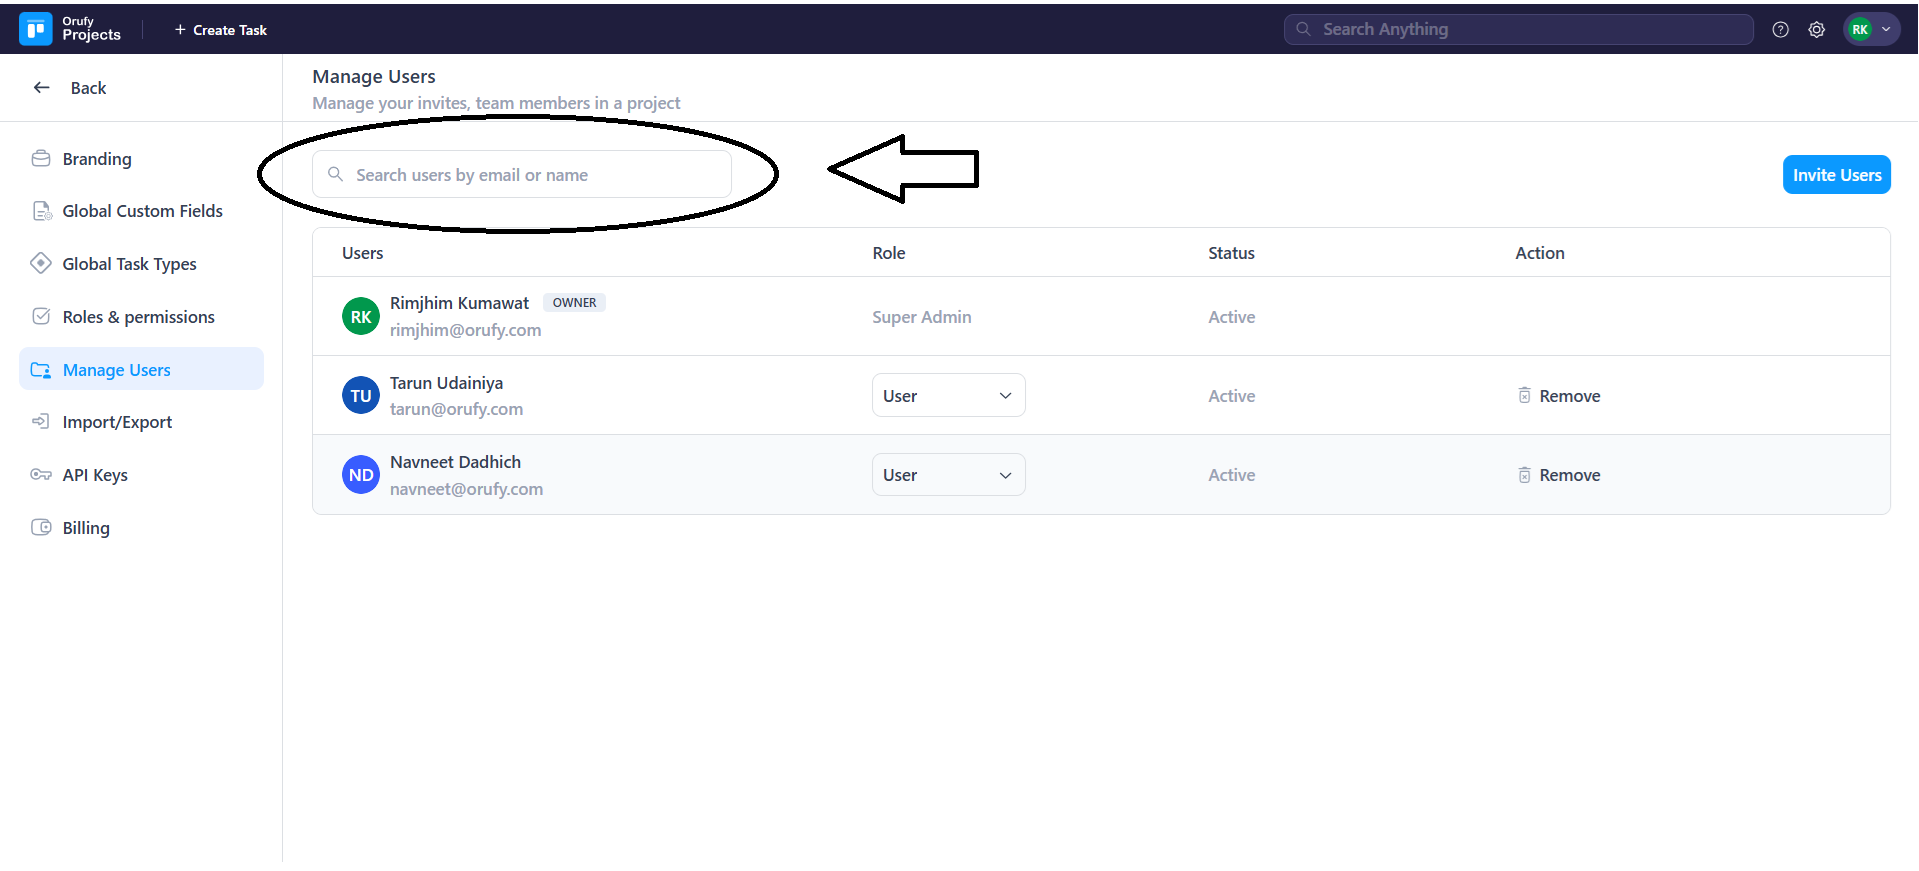This screenshot has width=1919, height=871.
Task: Open the Billing section
Action: [x=86, y=528]
